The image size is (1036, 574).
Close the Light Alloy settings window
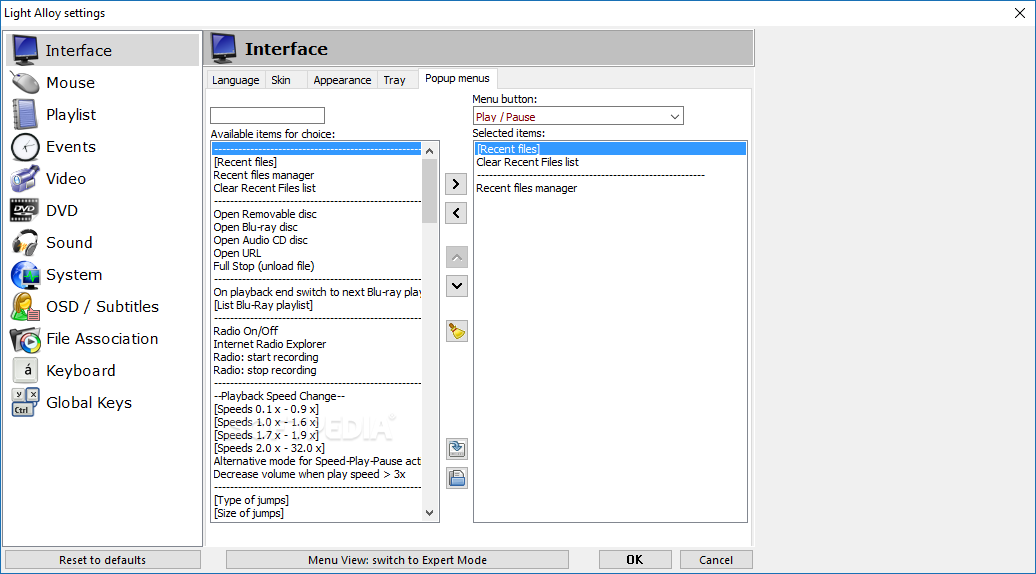click(1019, 13)
